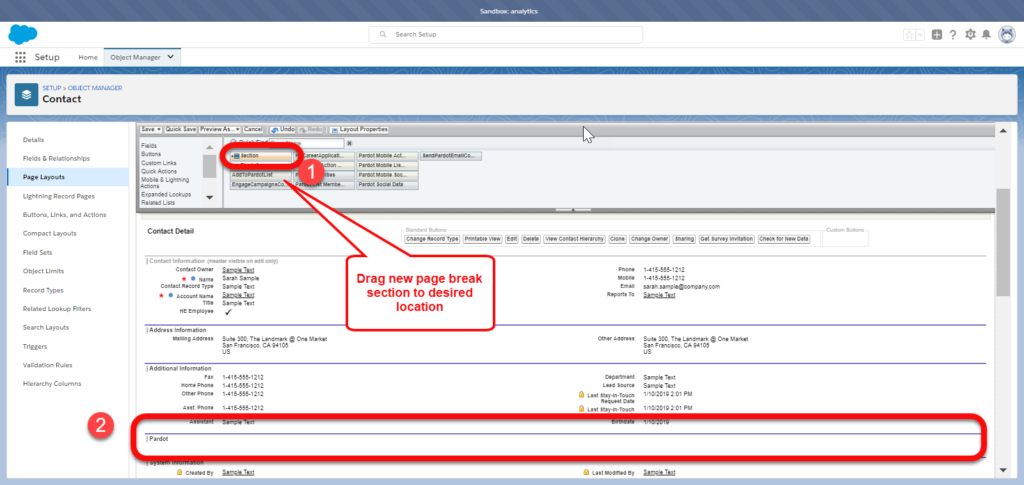Viewport: 1024px width, 485px height.
Task: Open the Help question mark icon
Action: (x=953, y=35)
